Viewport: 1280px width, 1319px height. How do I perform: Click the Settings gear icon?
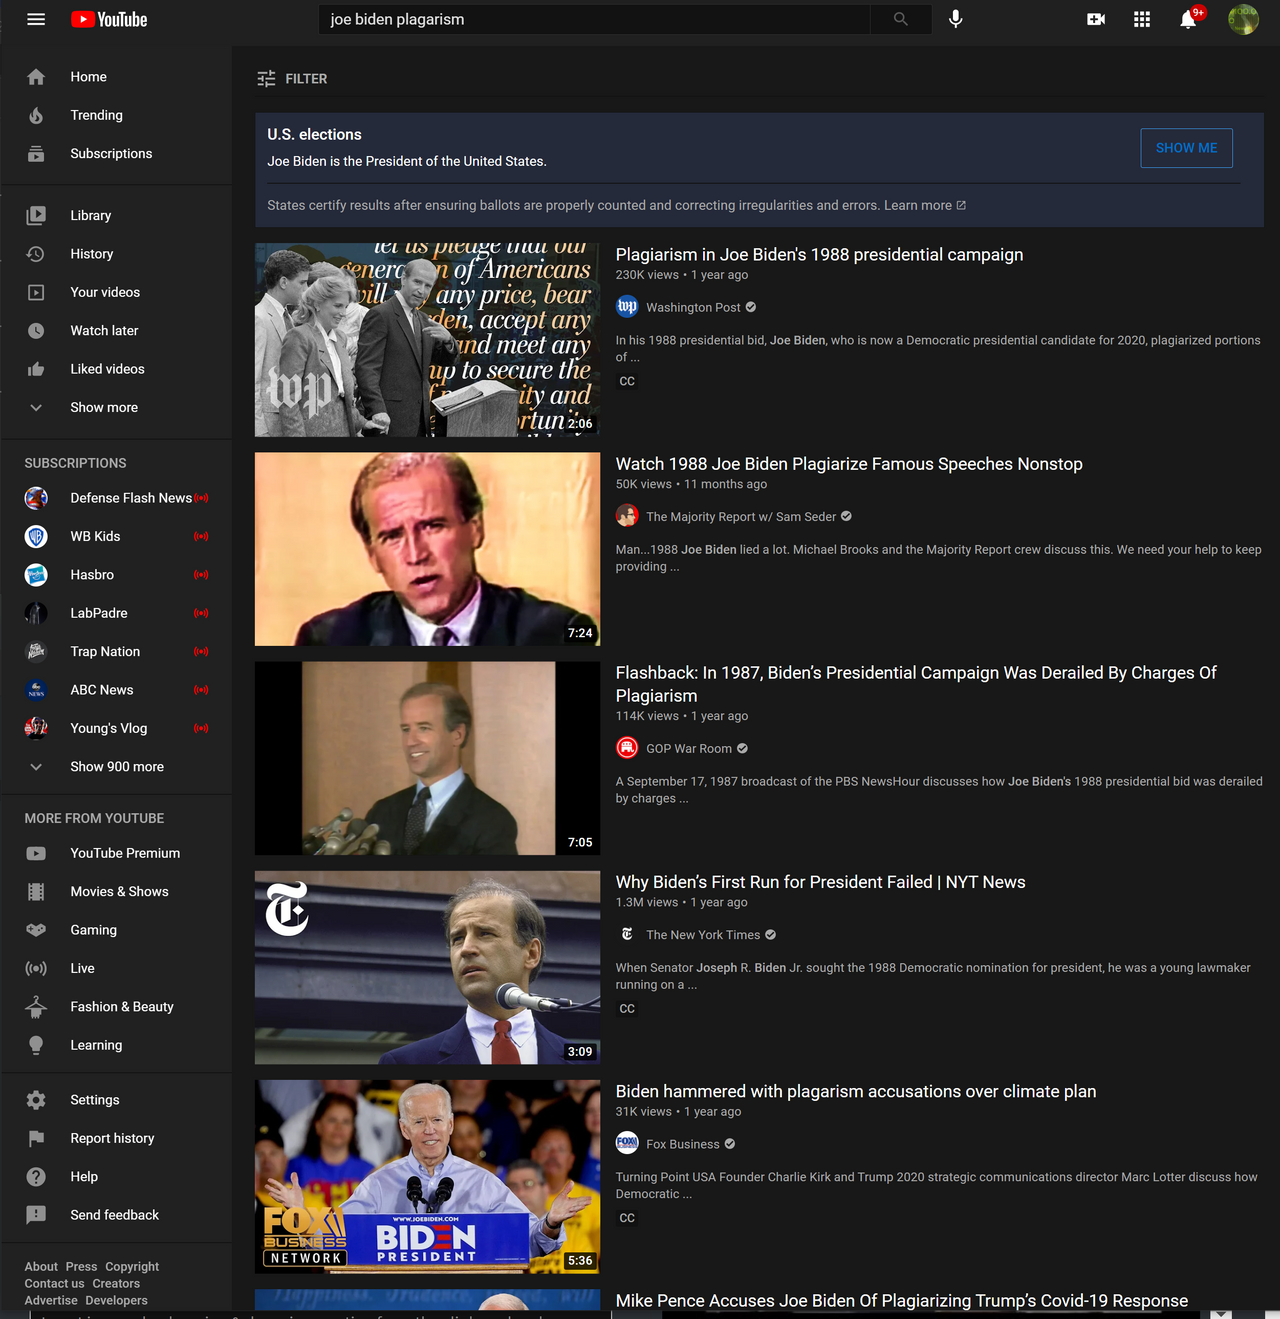pyautogui.click(x=36, y=1100)
